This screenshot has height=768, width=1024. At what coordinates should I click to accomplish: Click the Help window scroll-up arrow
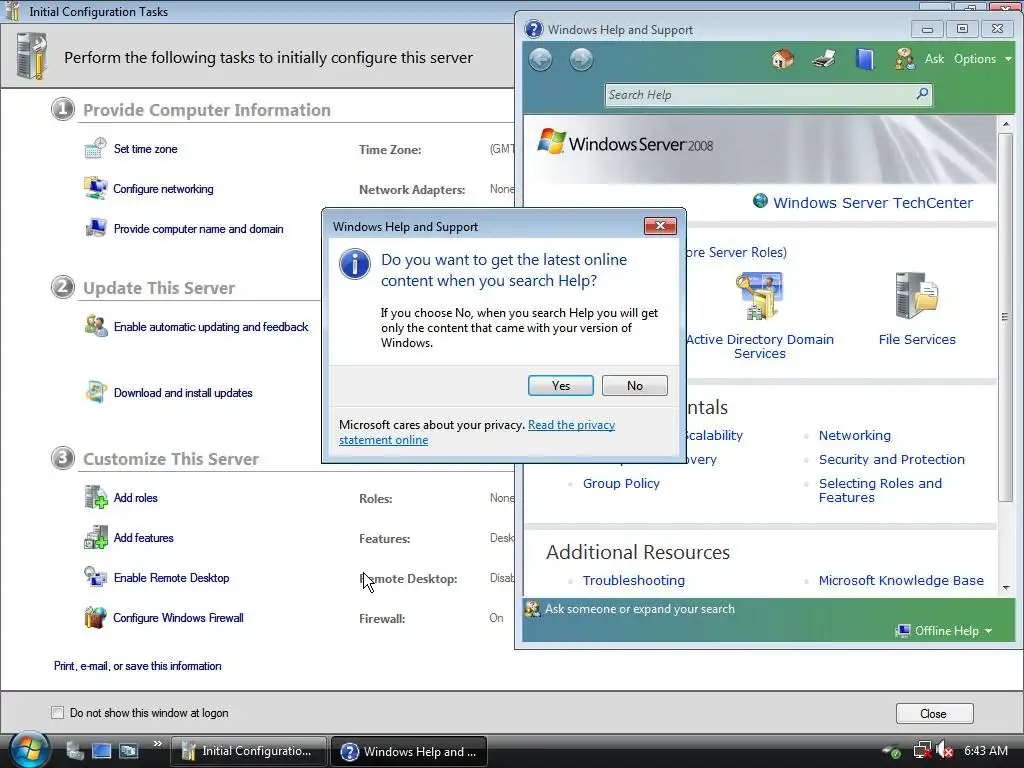tap(1006, 124)
